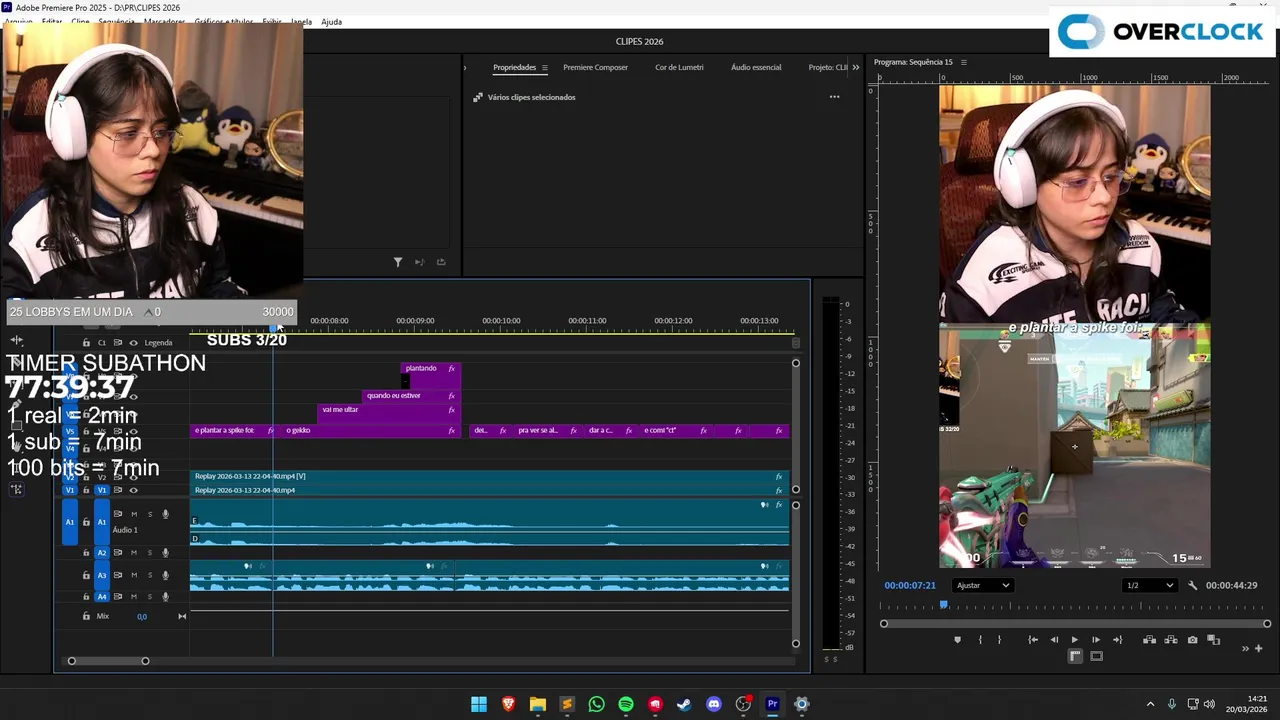Viewport: 1280px width, 720px height.
Task: Enable voice-over record on A2
Action: pyautogui.click(x=166, y=553)
